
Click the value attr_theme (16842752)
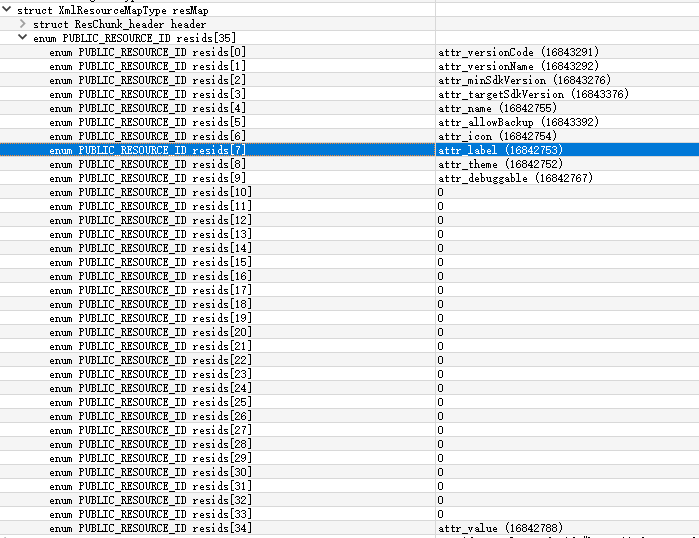click(x=500, y=164)
